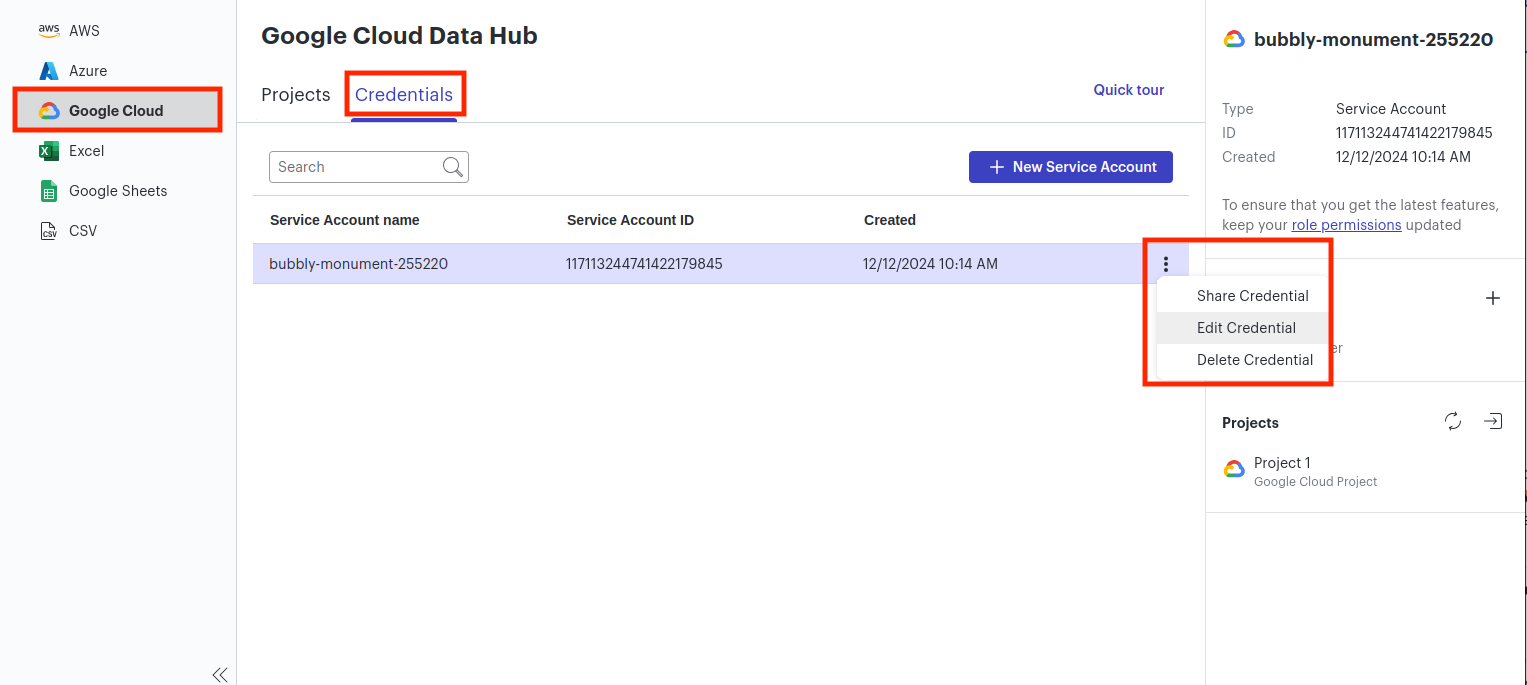Viewport: 1527px width, 685px height.
Task: Click the import arrow icon beside Projects
Action: click(1493, 422)
